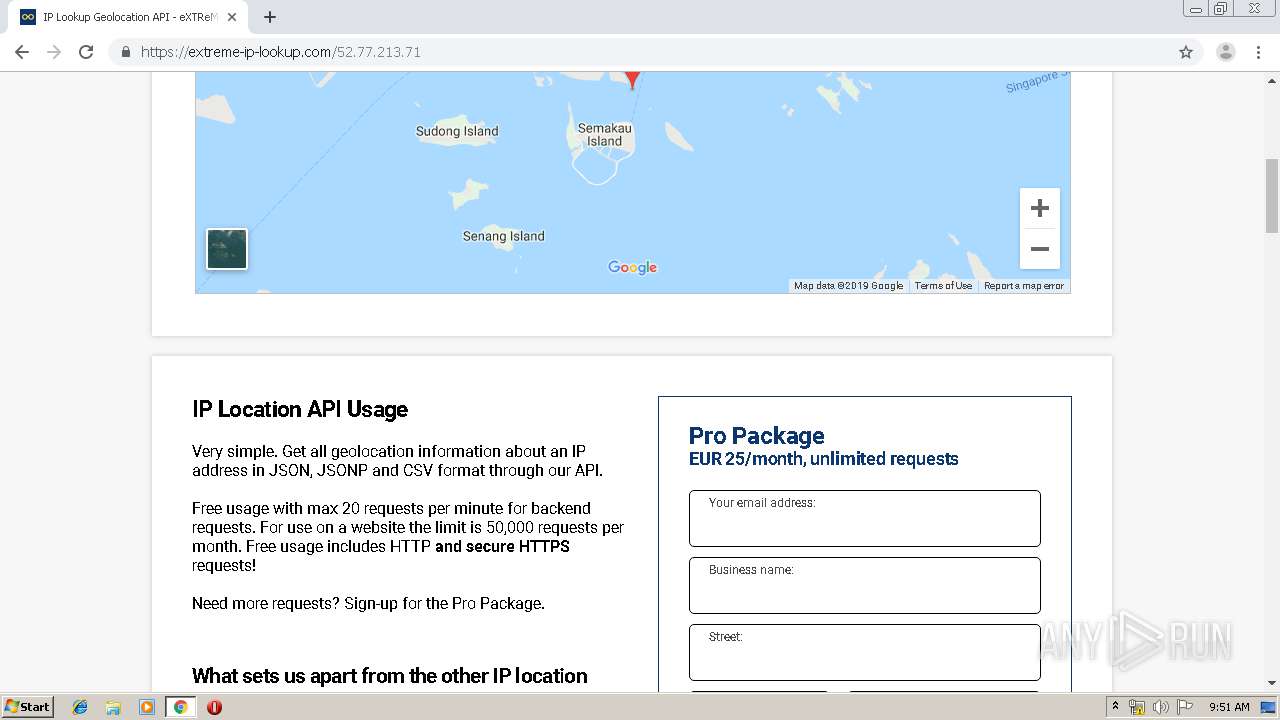Go back to the previous page
The image size is (1280, 720).
point(22,52)
